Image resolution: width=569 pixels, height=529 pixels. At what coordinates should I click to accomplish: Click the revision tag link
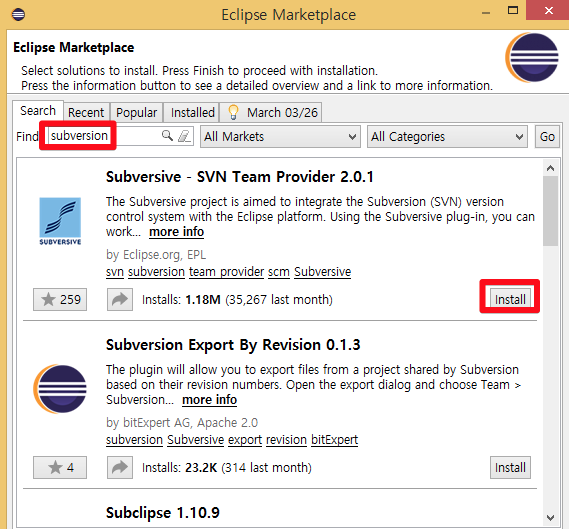click(286, 440)
